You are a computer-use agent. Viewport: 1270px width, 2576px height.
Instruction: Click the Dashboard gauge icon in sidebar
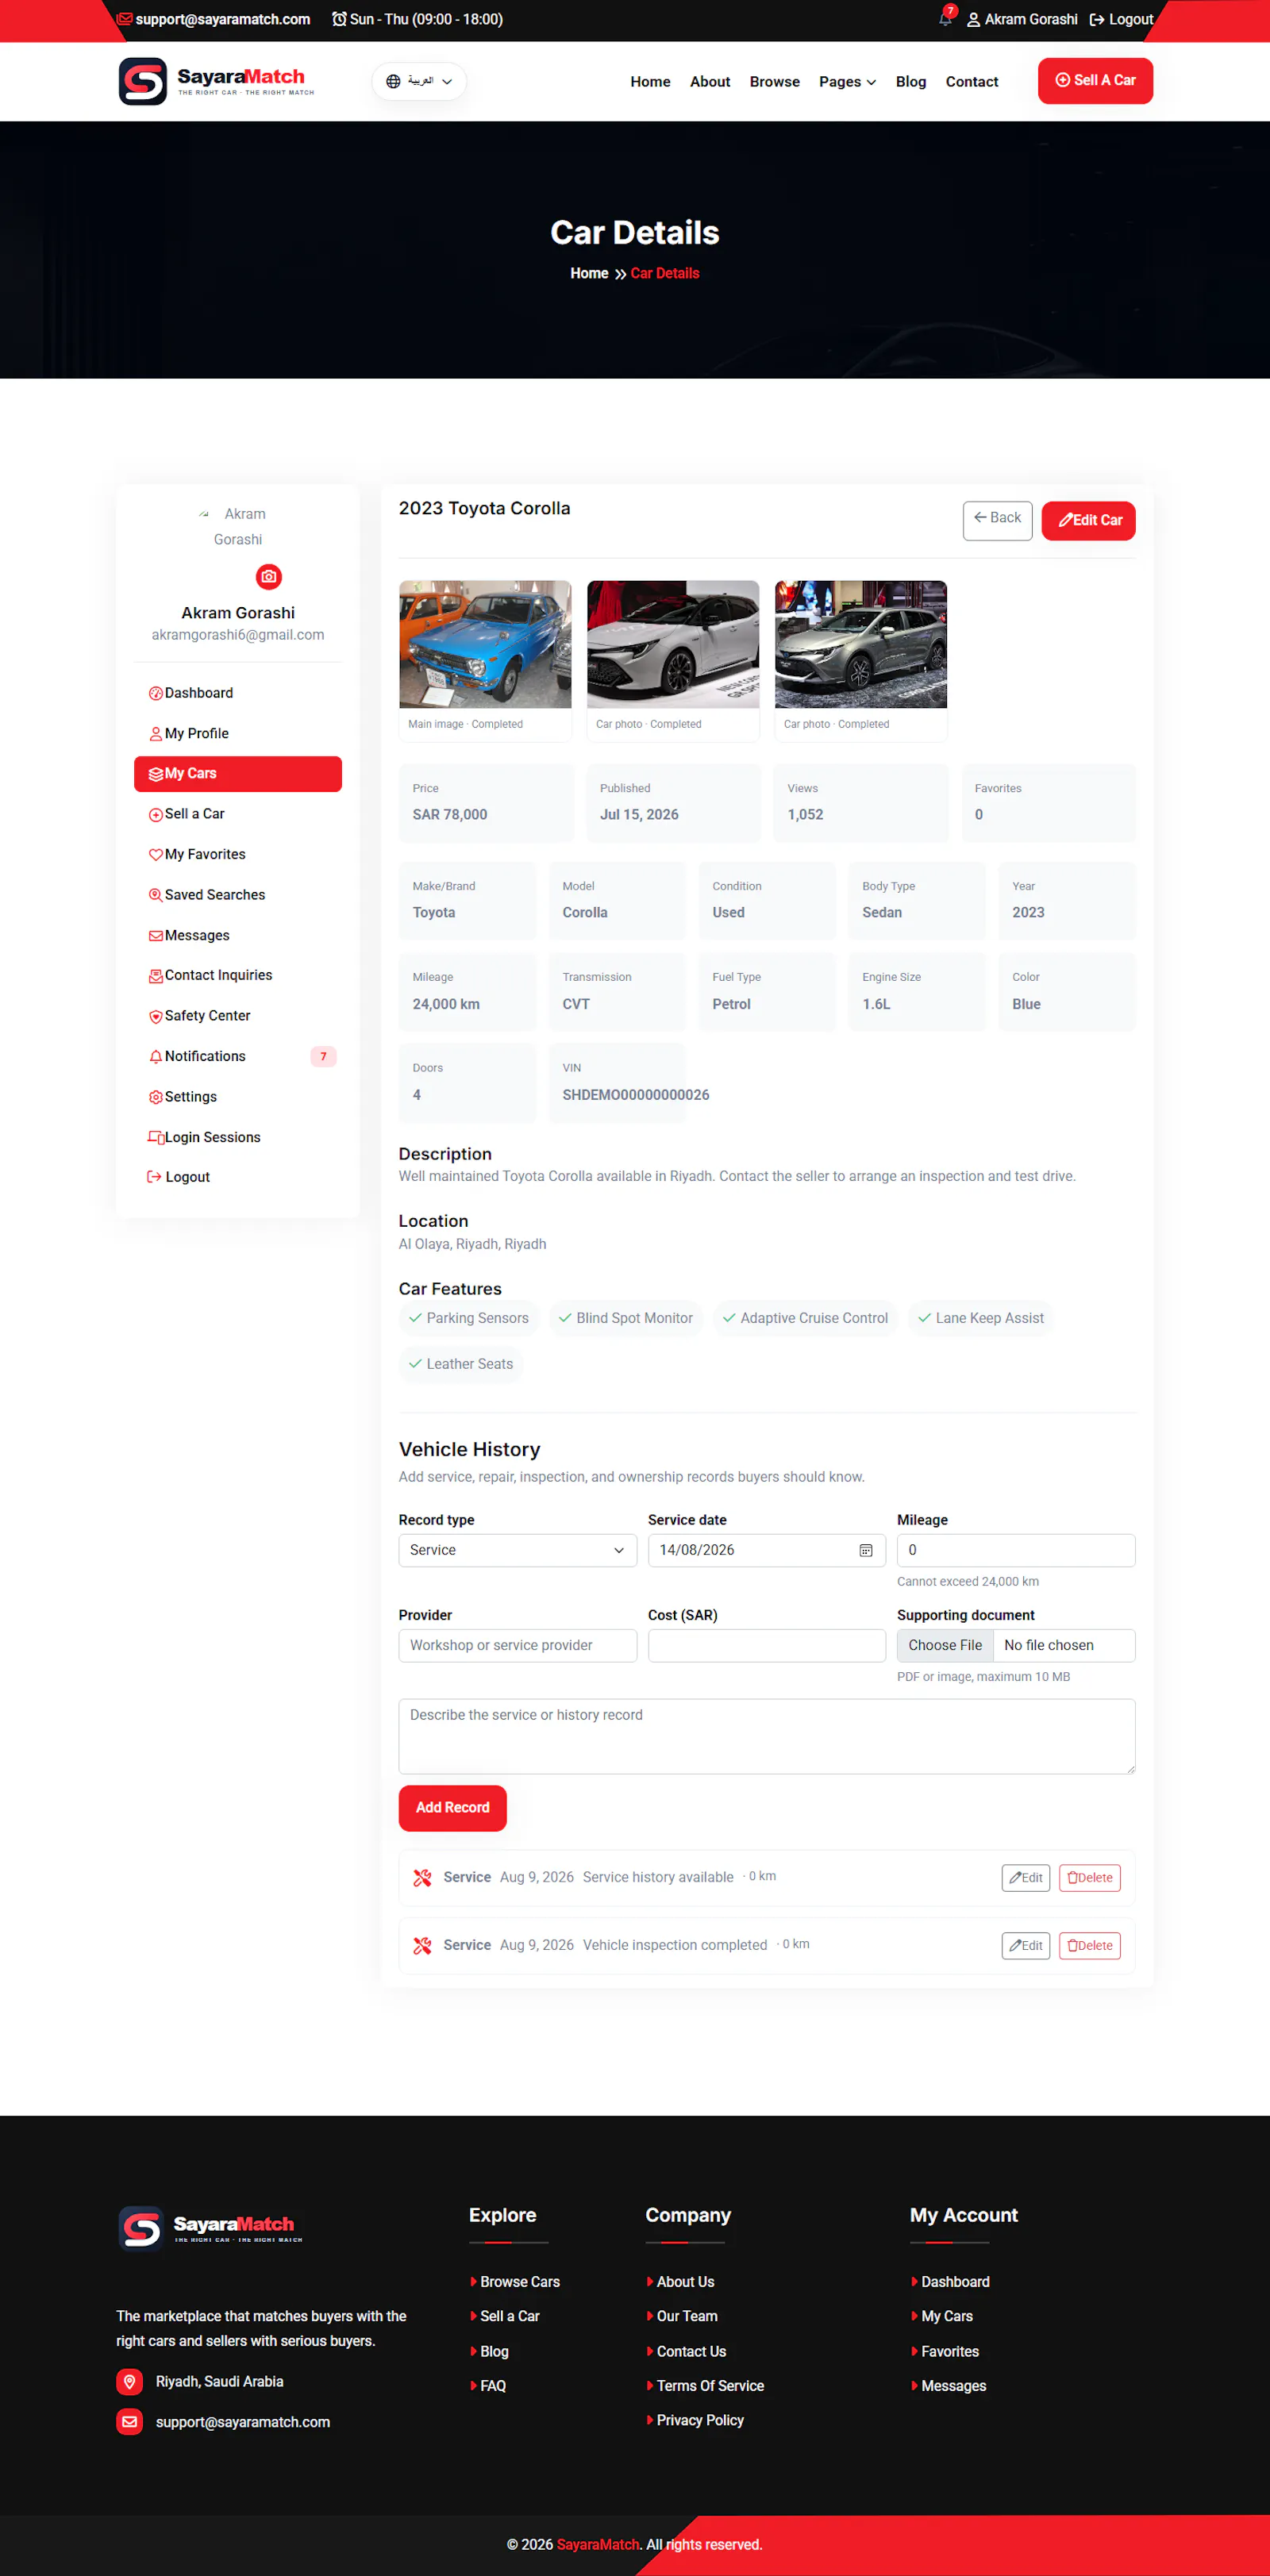point(155,694)
